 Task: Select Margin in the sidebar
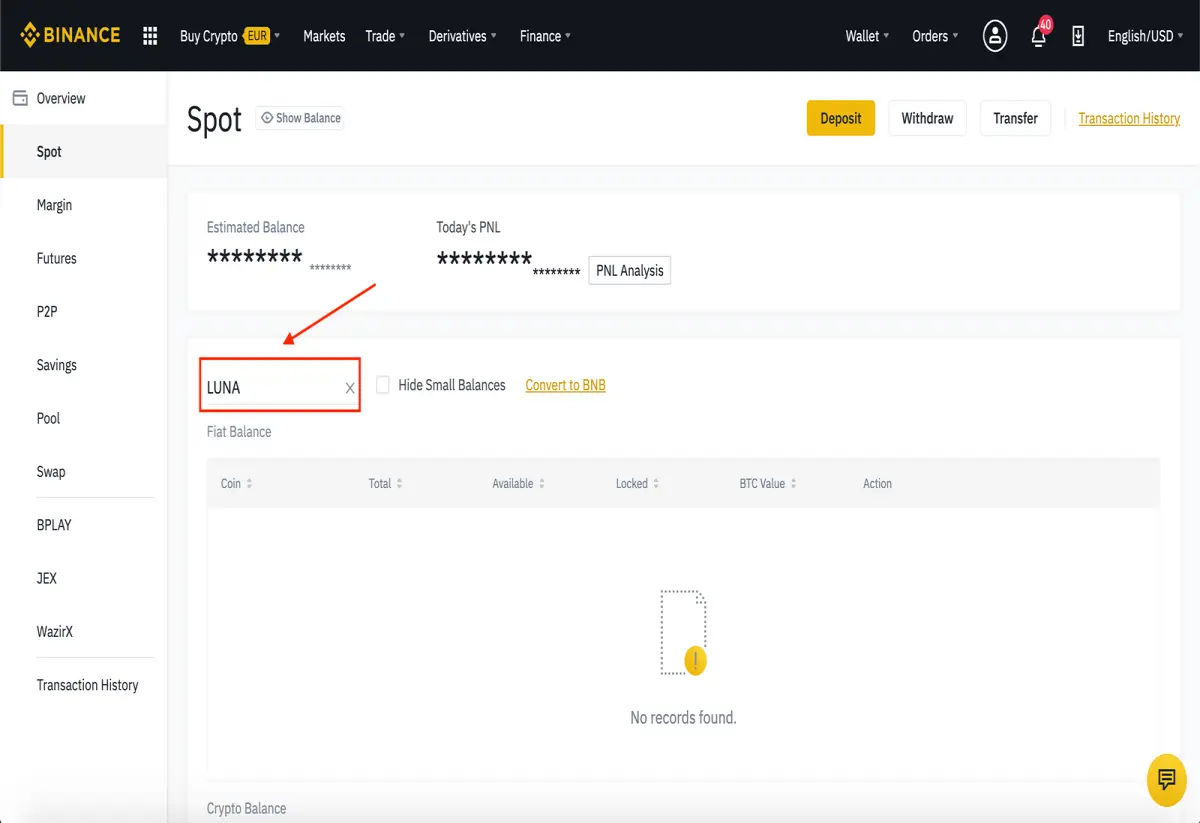tap(54, 205)
